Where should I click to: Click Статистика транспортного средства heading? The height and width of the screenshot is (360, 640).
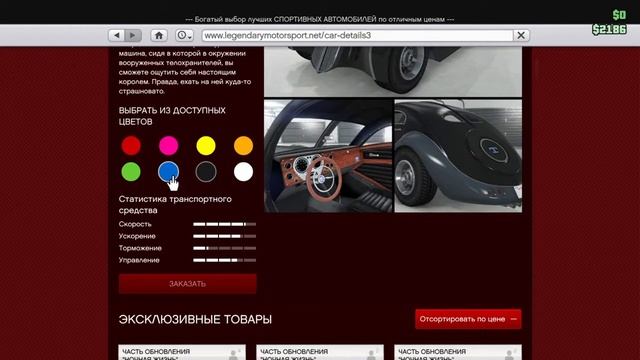pos(175,204)
